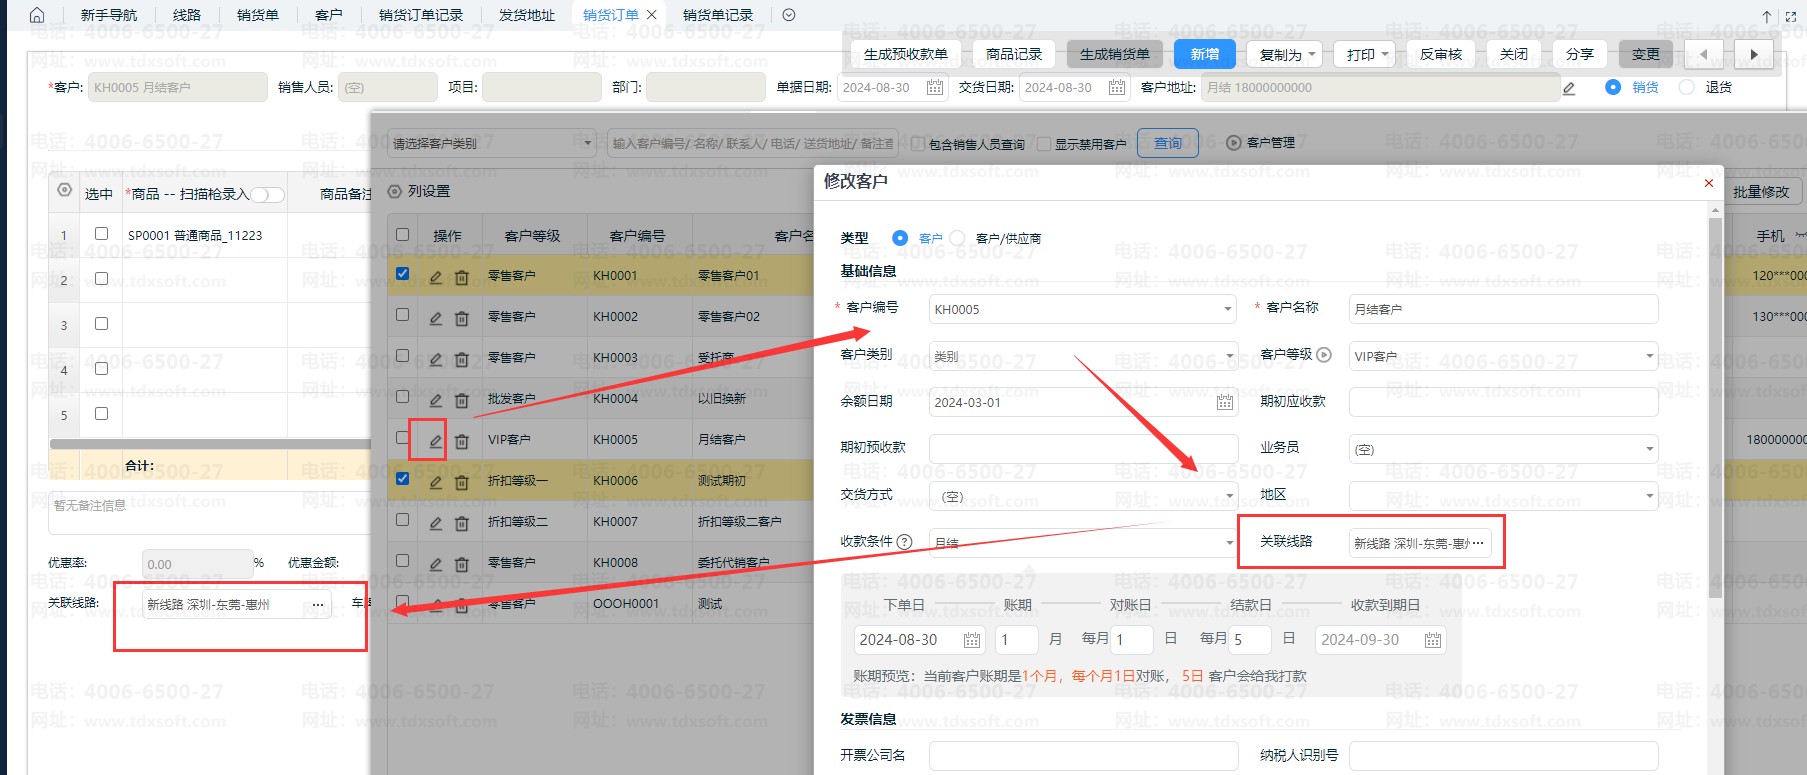Close the 修改客户 dialog
This screenshot has height=775, width=1807.
[x=1708, y=183]
